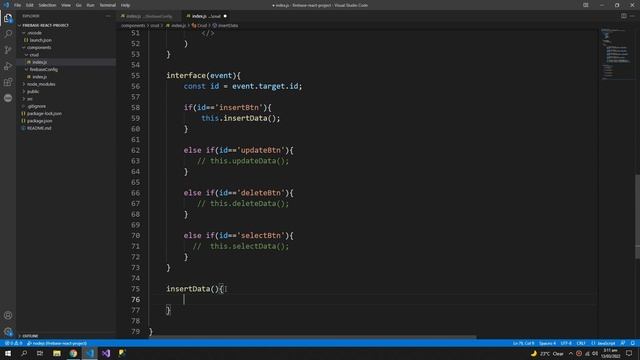Image resolution: width=640 pixels, height=360 pixels.
Task: Open the Edit menu
Action: coord(30,5)
